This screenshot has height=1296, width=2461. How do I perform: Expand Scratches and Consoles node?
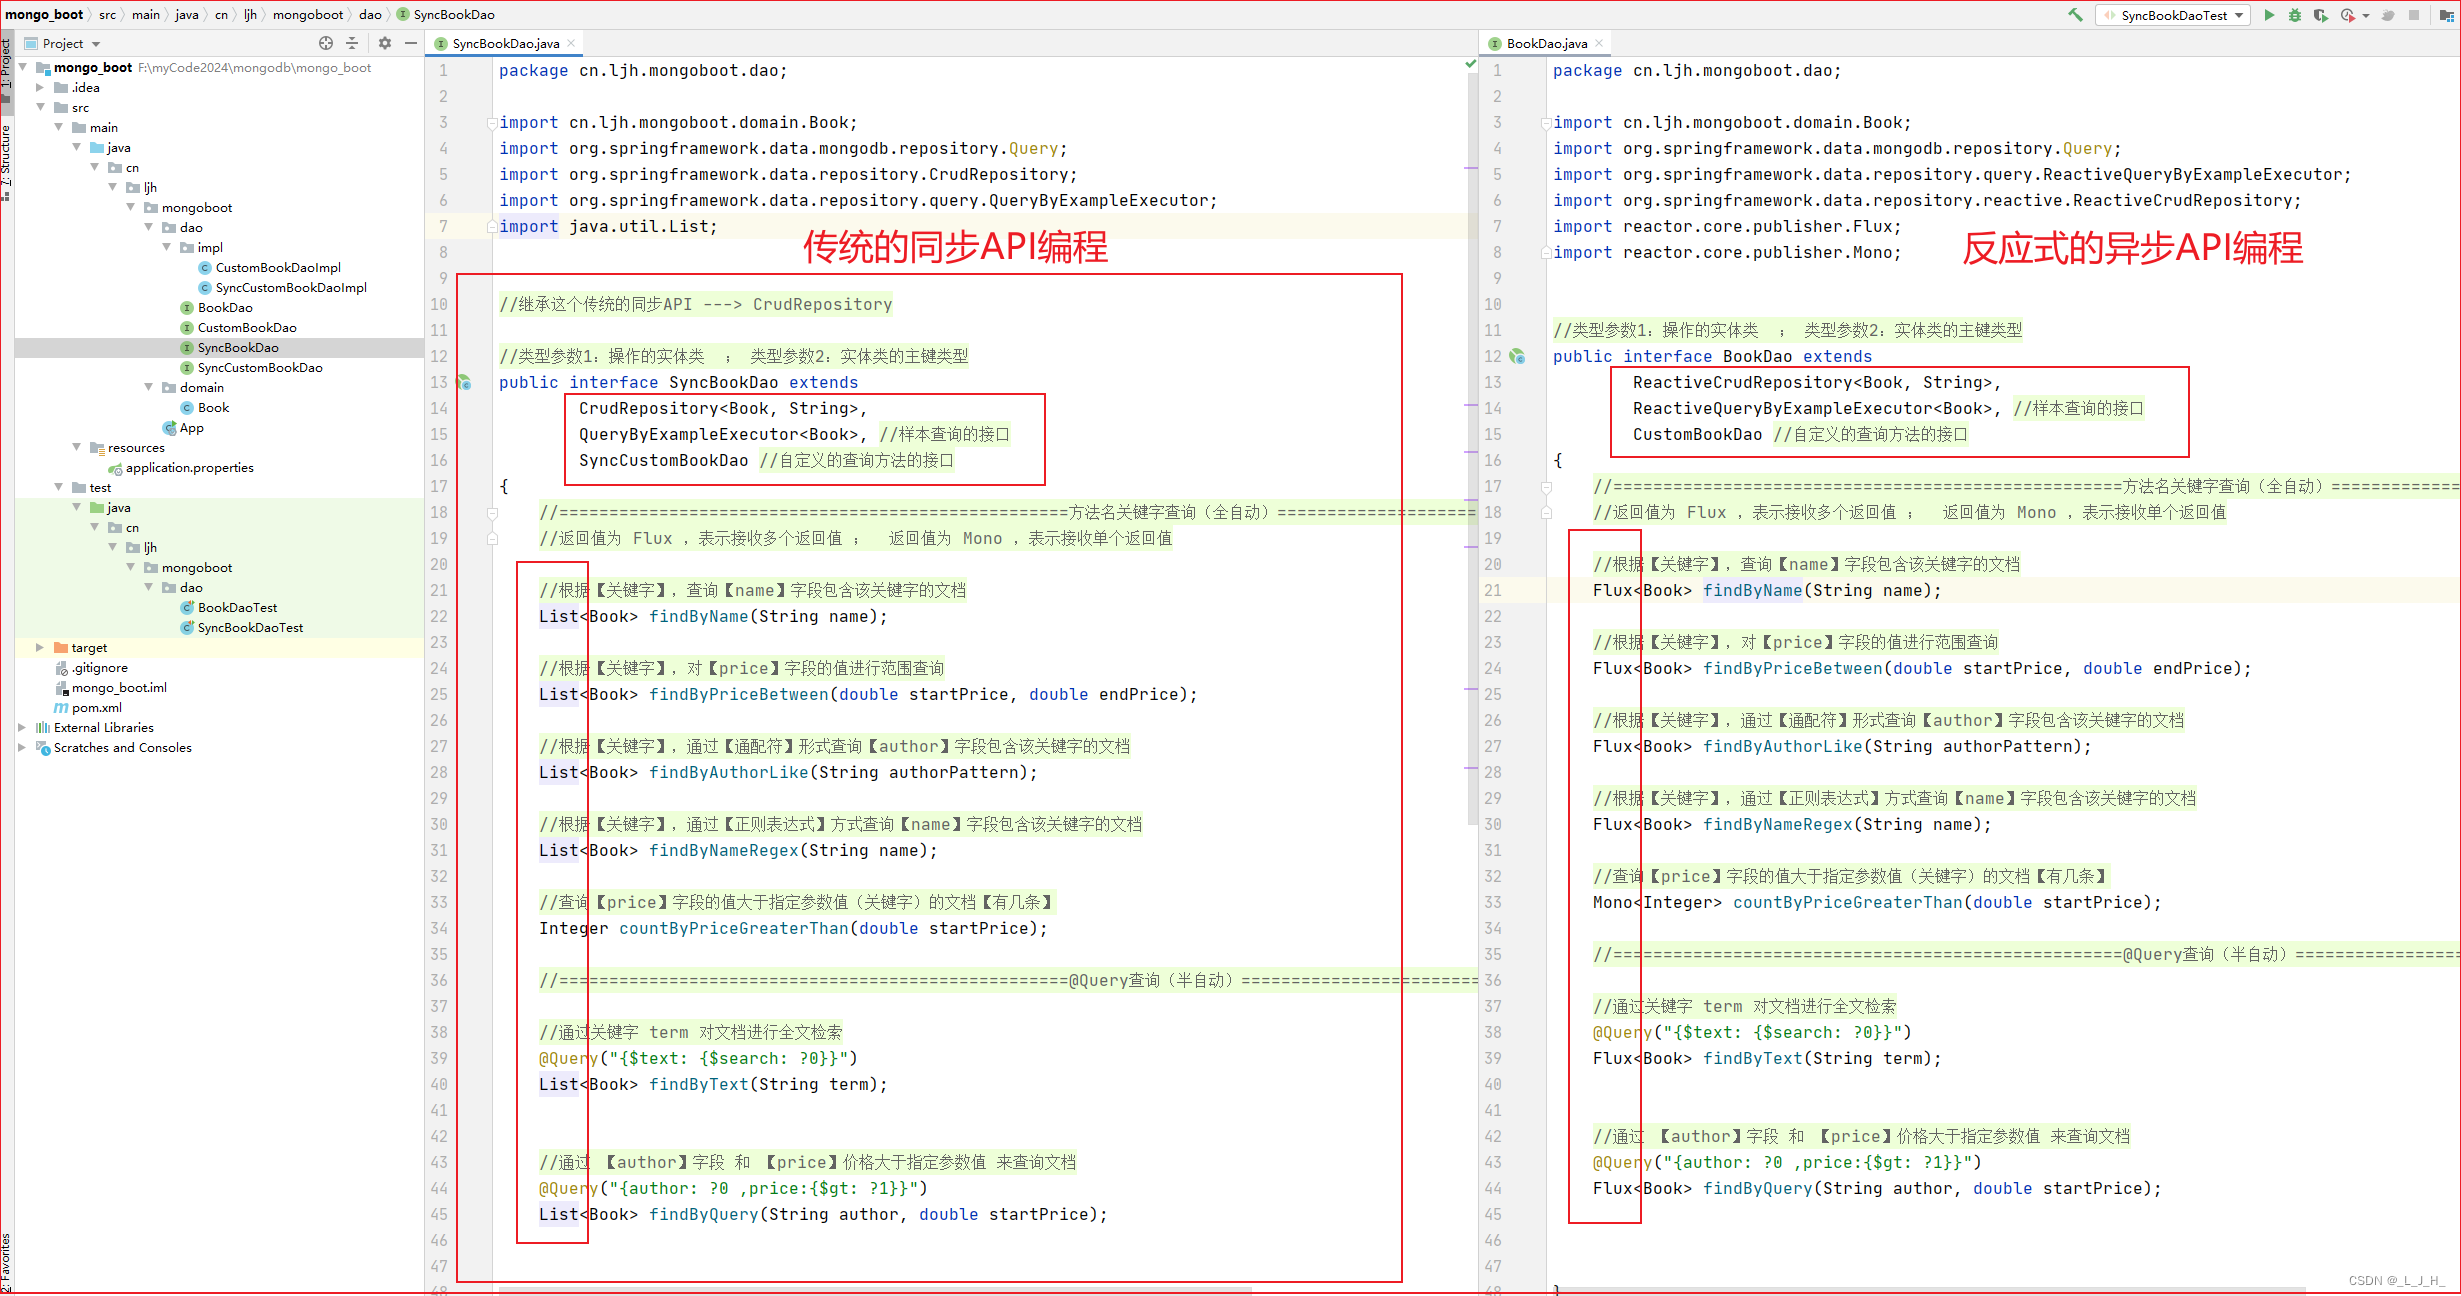(23, 747)
